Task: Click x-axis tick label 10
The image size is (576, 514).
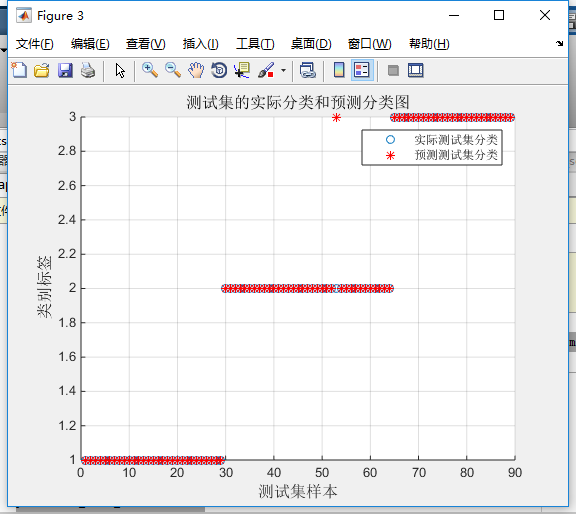Action: 129,472
